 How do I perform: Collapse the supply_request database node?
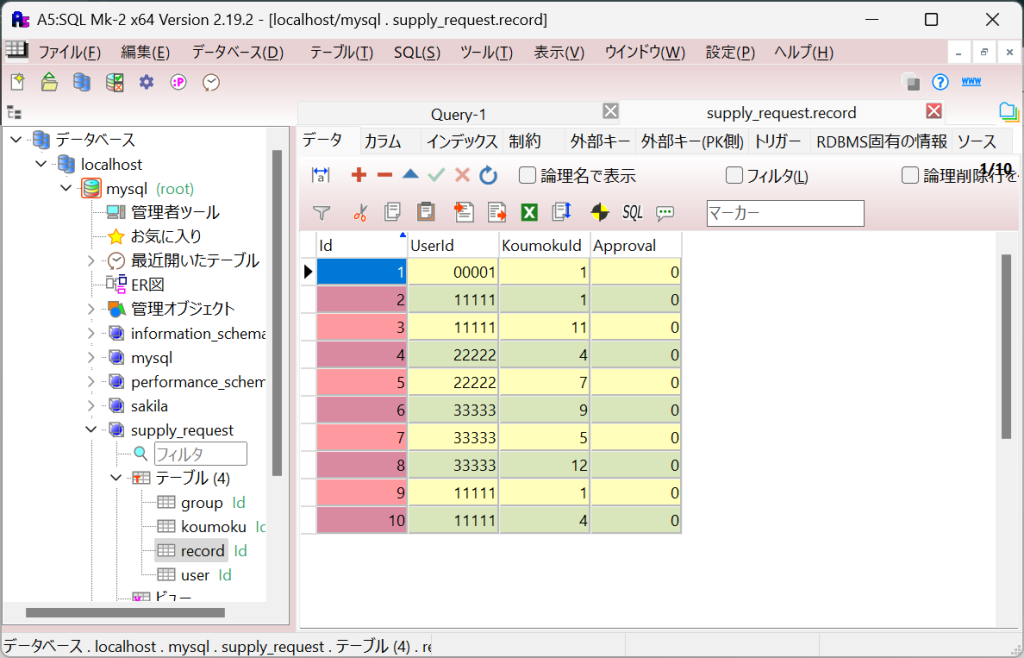91,430
